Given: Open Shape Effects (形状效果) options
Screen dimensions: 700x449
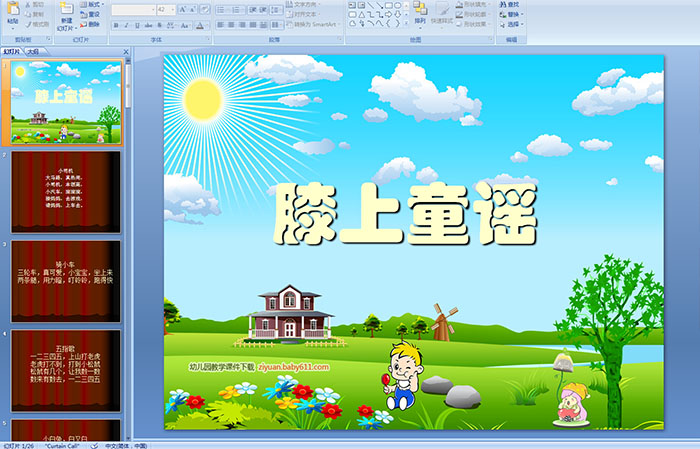Looking at the screenshot, I should 472,24.
